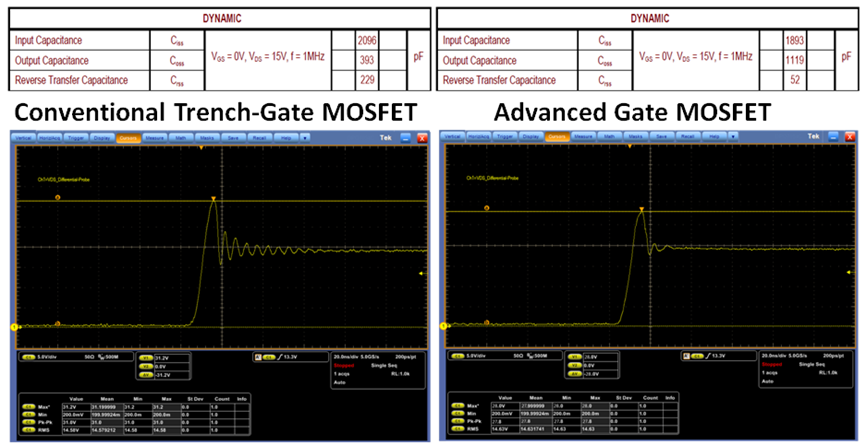This screenshot has height=445, width=866.
Task: Click channel 1 ground marker at left graticule edge
Action: coord(14,327)
